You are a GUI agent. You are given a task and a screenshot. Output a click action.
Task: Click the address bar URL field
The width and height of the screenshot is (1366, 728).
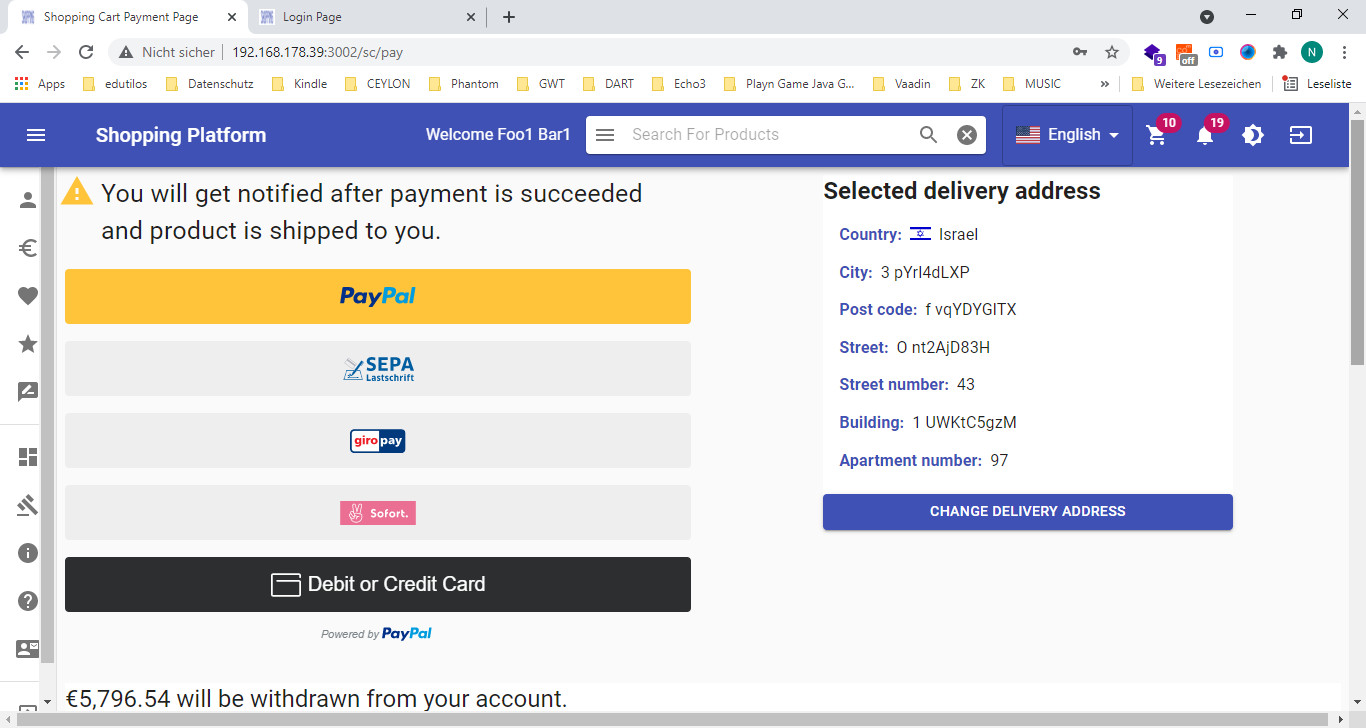[x=640, y=52]
